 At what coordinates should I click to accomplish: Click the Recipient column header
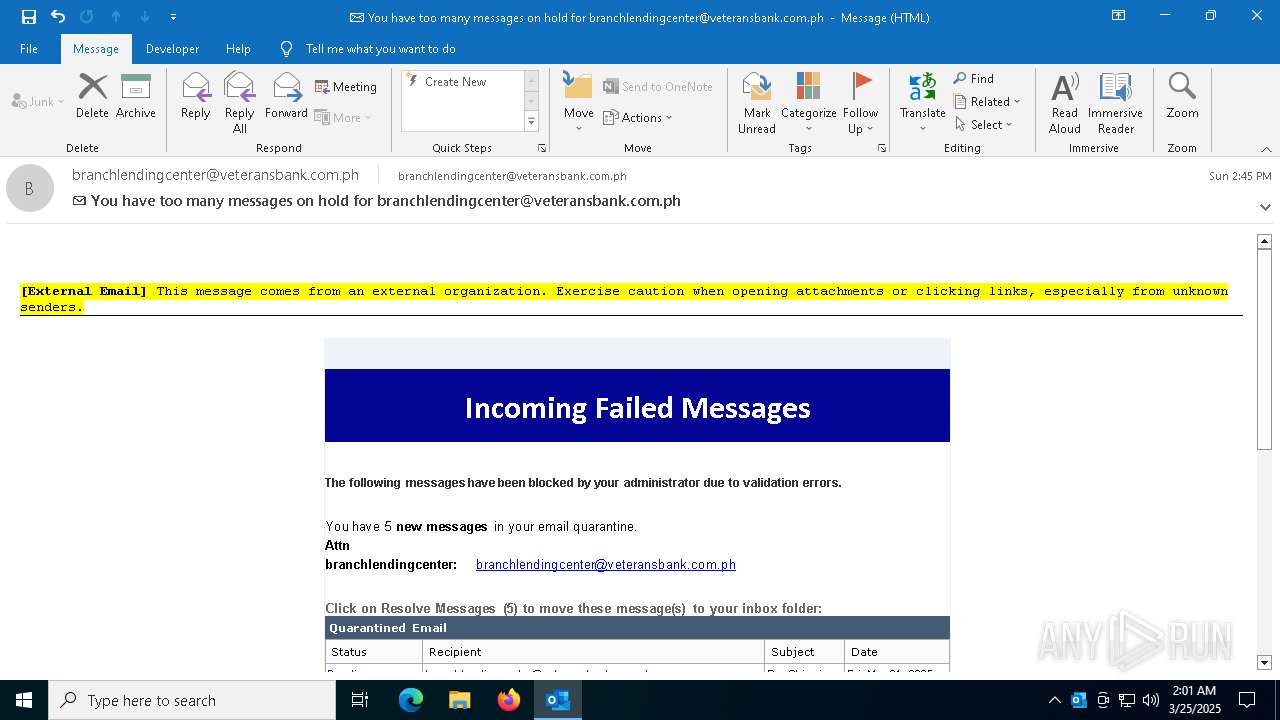click(x=594, y=652)
